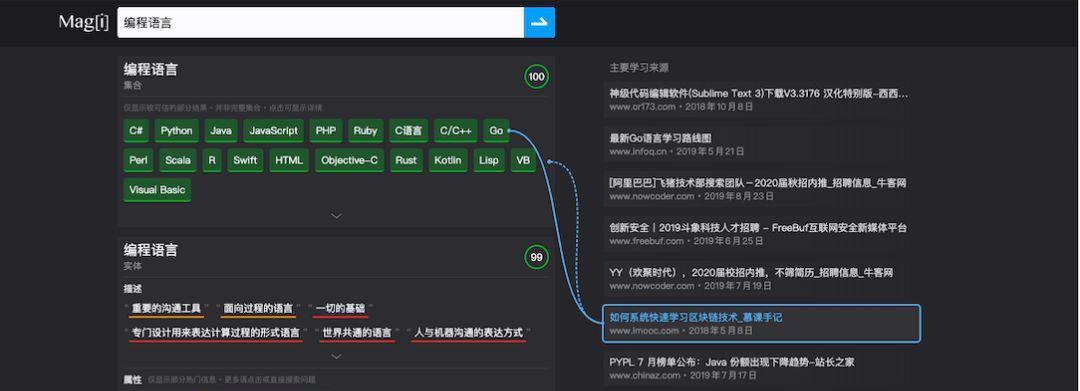Click description 专门设计用来表达计算过程的形式语言

click(x=216, y=333)
